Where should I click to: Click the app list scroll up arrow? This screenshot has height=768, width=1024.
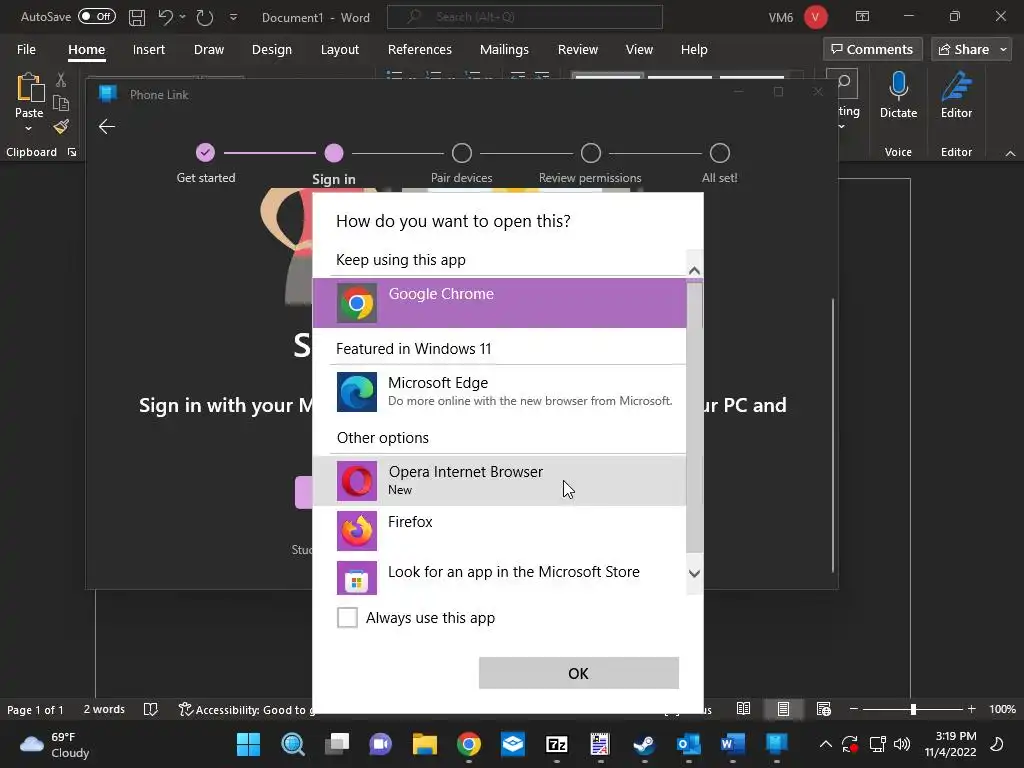[694, 270]
